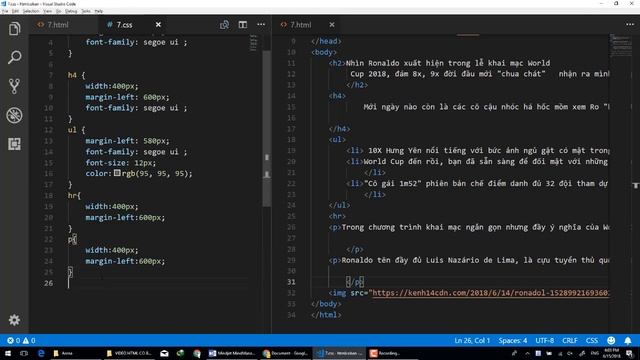
Task: Open the Chrome Document taskbar item
Action: (x=285, y=353)
